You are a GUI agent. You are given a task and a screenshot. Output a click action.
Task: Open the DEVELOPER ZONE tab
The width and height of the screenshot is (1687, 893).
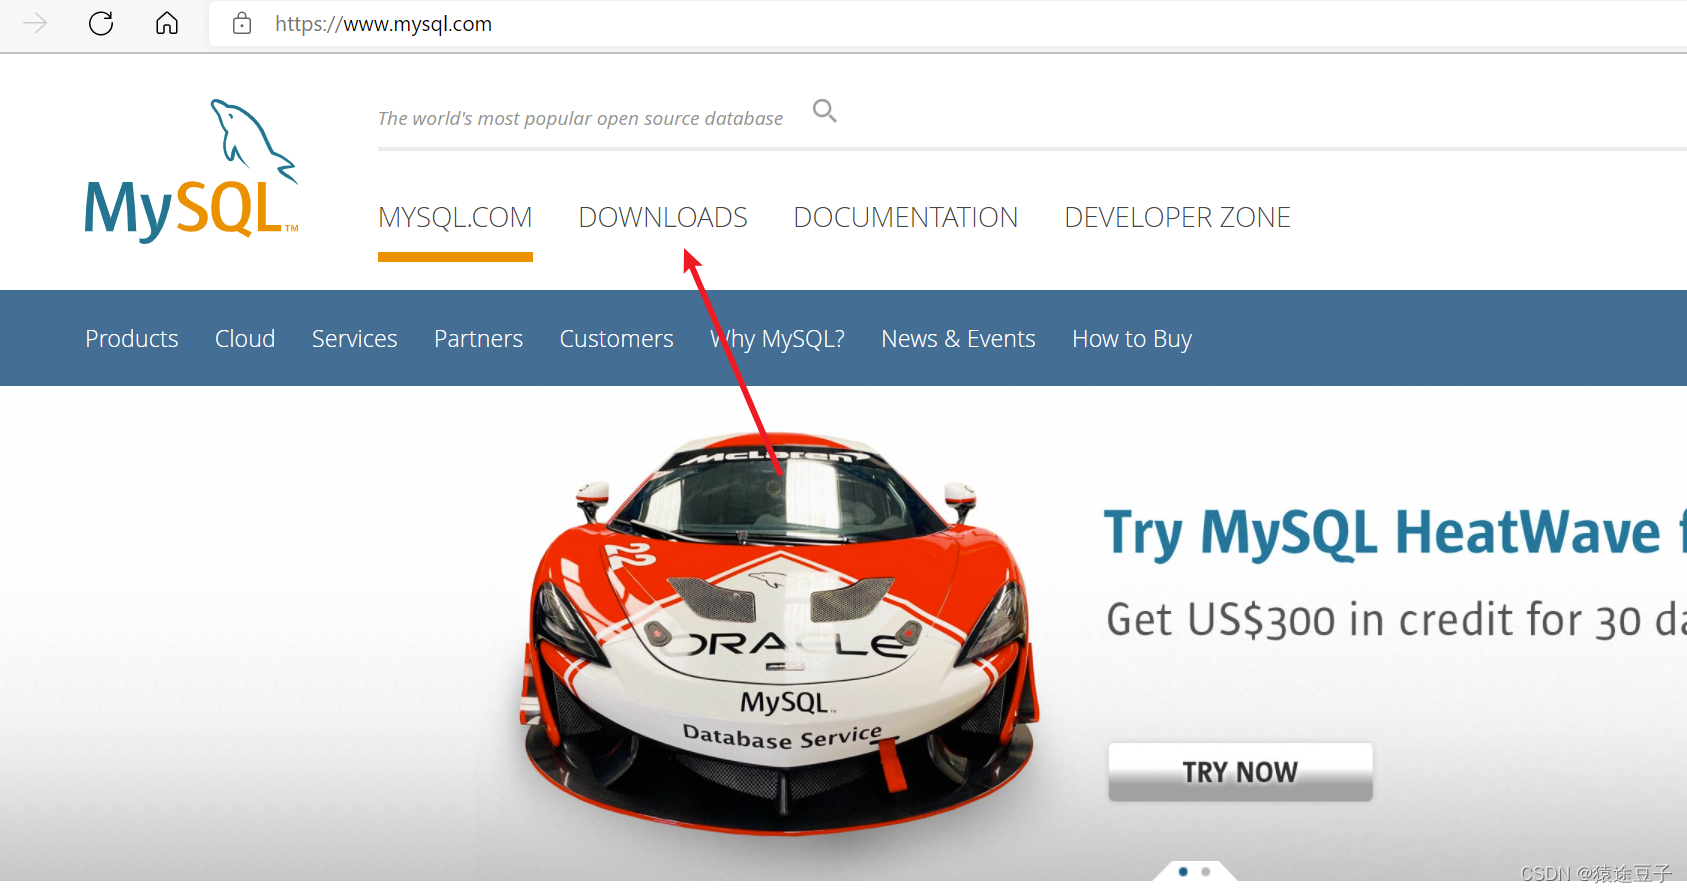pos(1177,217)
